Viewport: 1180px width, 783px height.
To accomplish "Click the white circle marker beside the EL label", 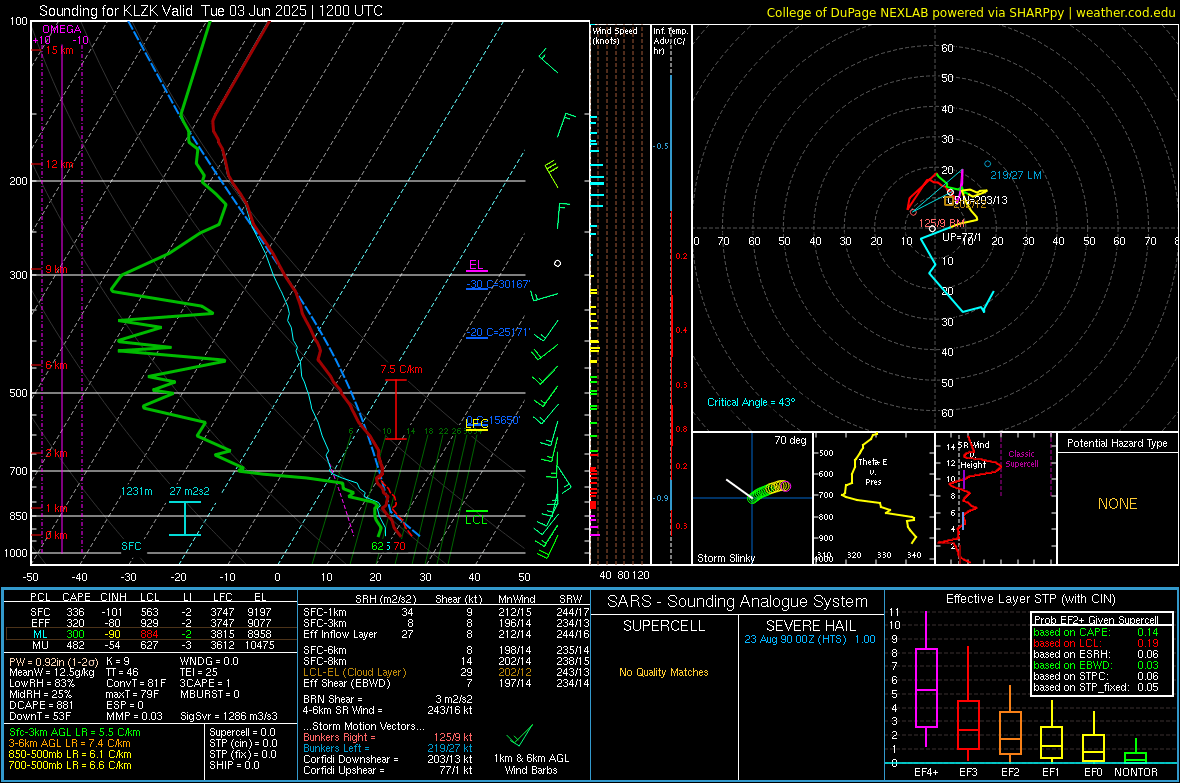I will tap(558, 264).
